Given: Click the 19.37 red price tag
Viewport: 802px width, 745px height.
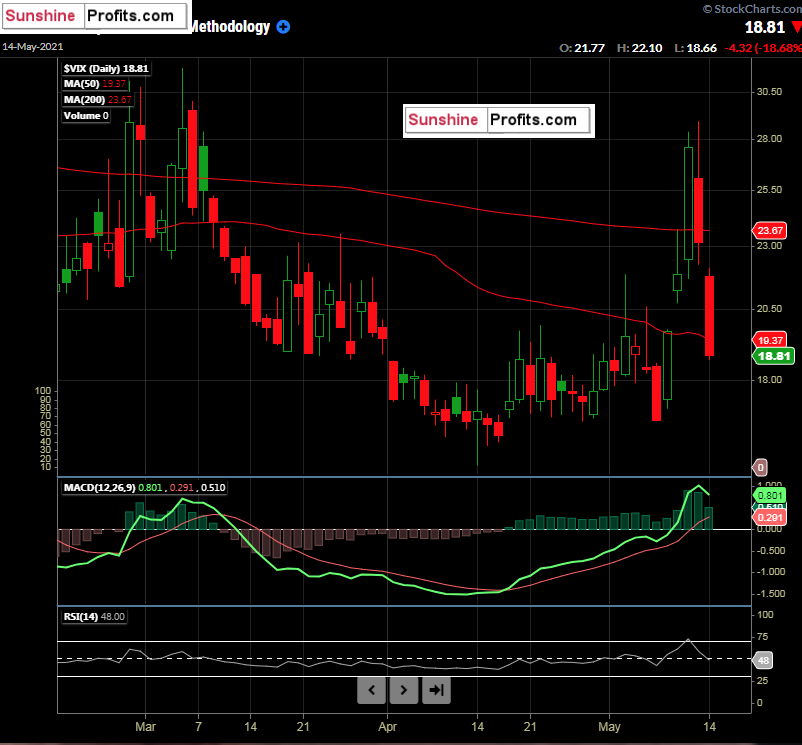Looking at the screenshot, I should [x=769, y=340].
